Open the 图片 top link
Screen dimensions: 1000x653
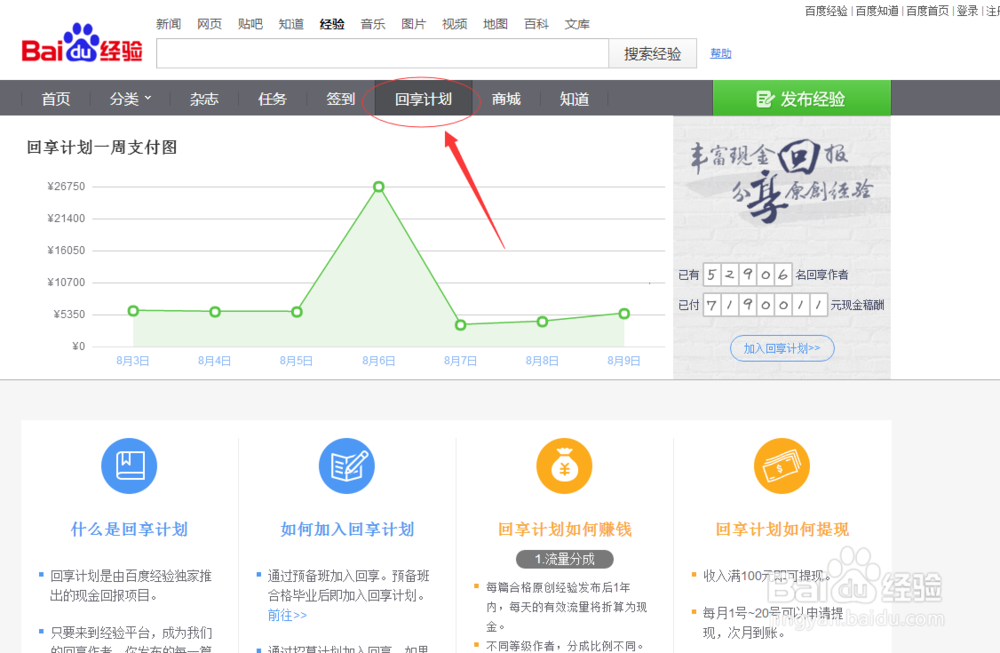coord(413,24)
